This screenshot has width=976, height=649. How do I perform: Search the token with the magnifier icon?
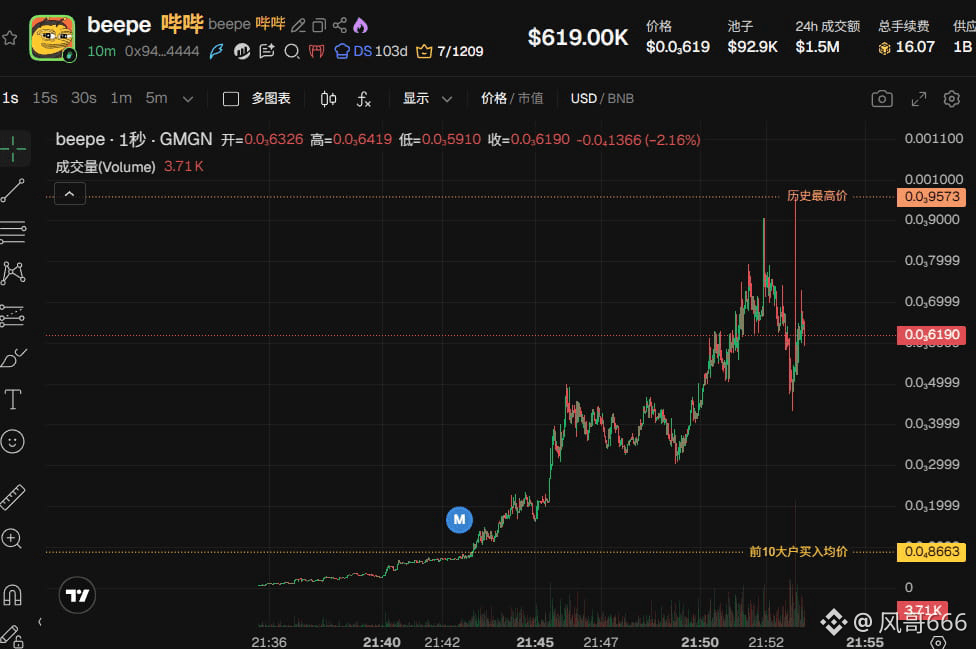click(292, 51)
